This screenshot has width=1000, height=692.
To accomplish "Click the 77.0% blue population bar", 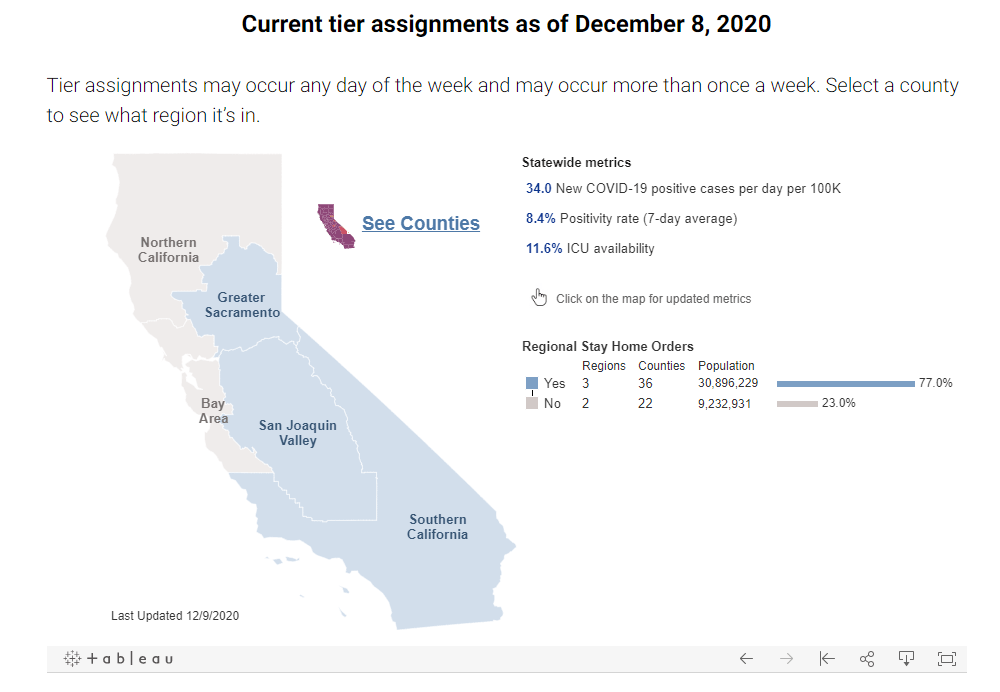I will pyautogui.click(x=845, y=383).
